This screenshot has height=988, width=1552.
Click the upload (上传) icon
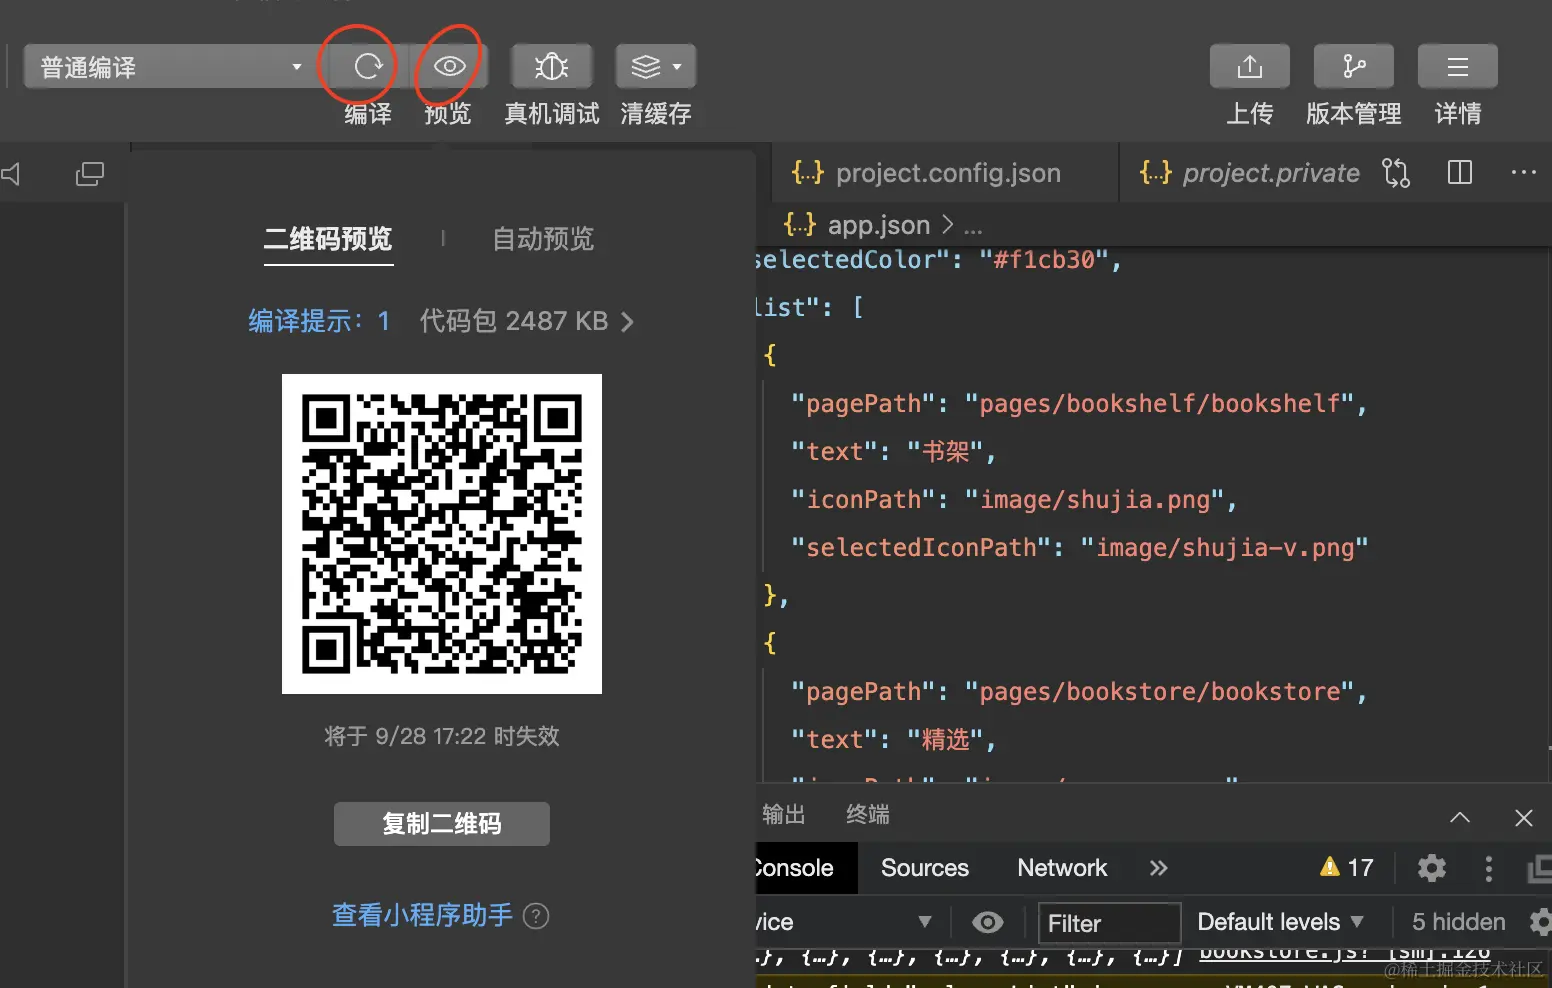1250,66
